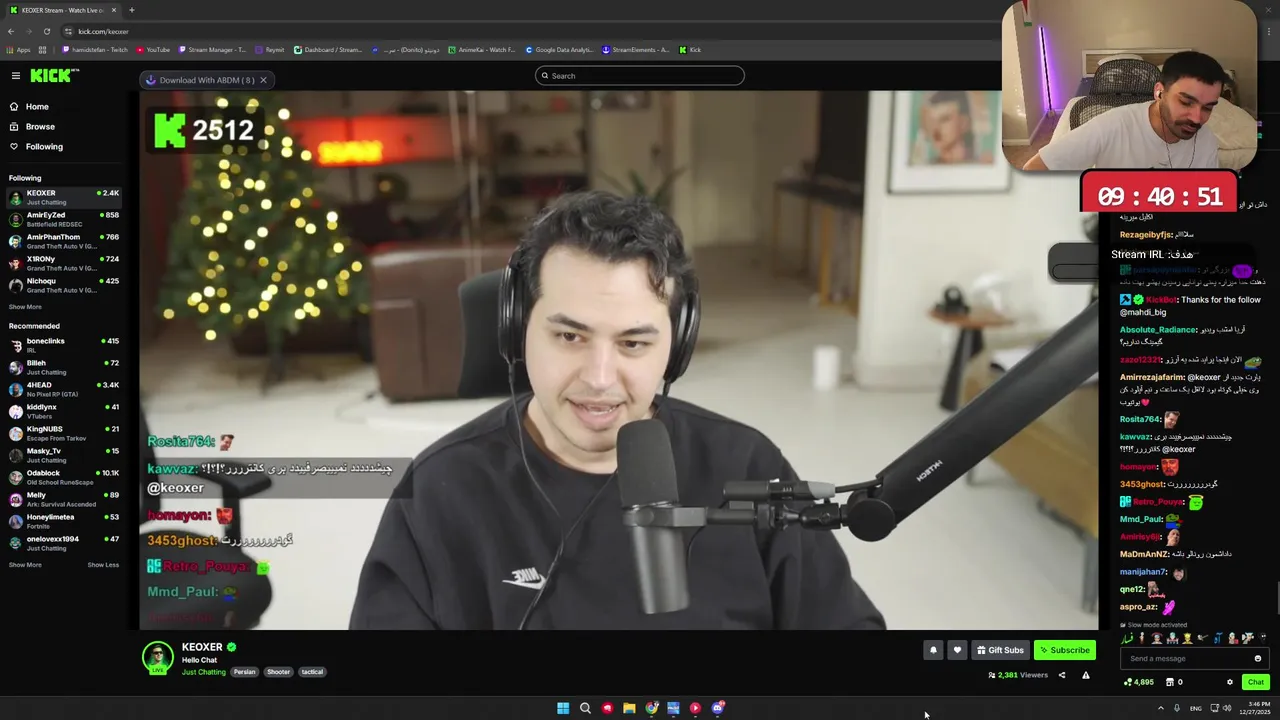Open YouTube bookmark
Screen dimensions: 1280x720
(x=153, y=50)
